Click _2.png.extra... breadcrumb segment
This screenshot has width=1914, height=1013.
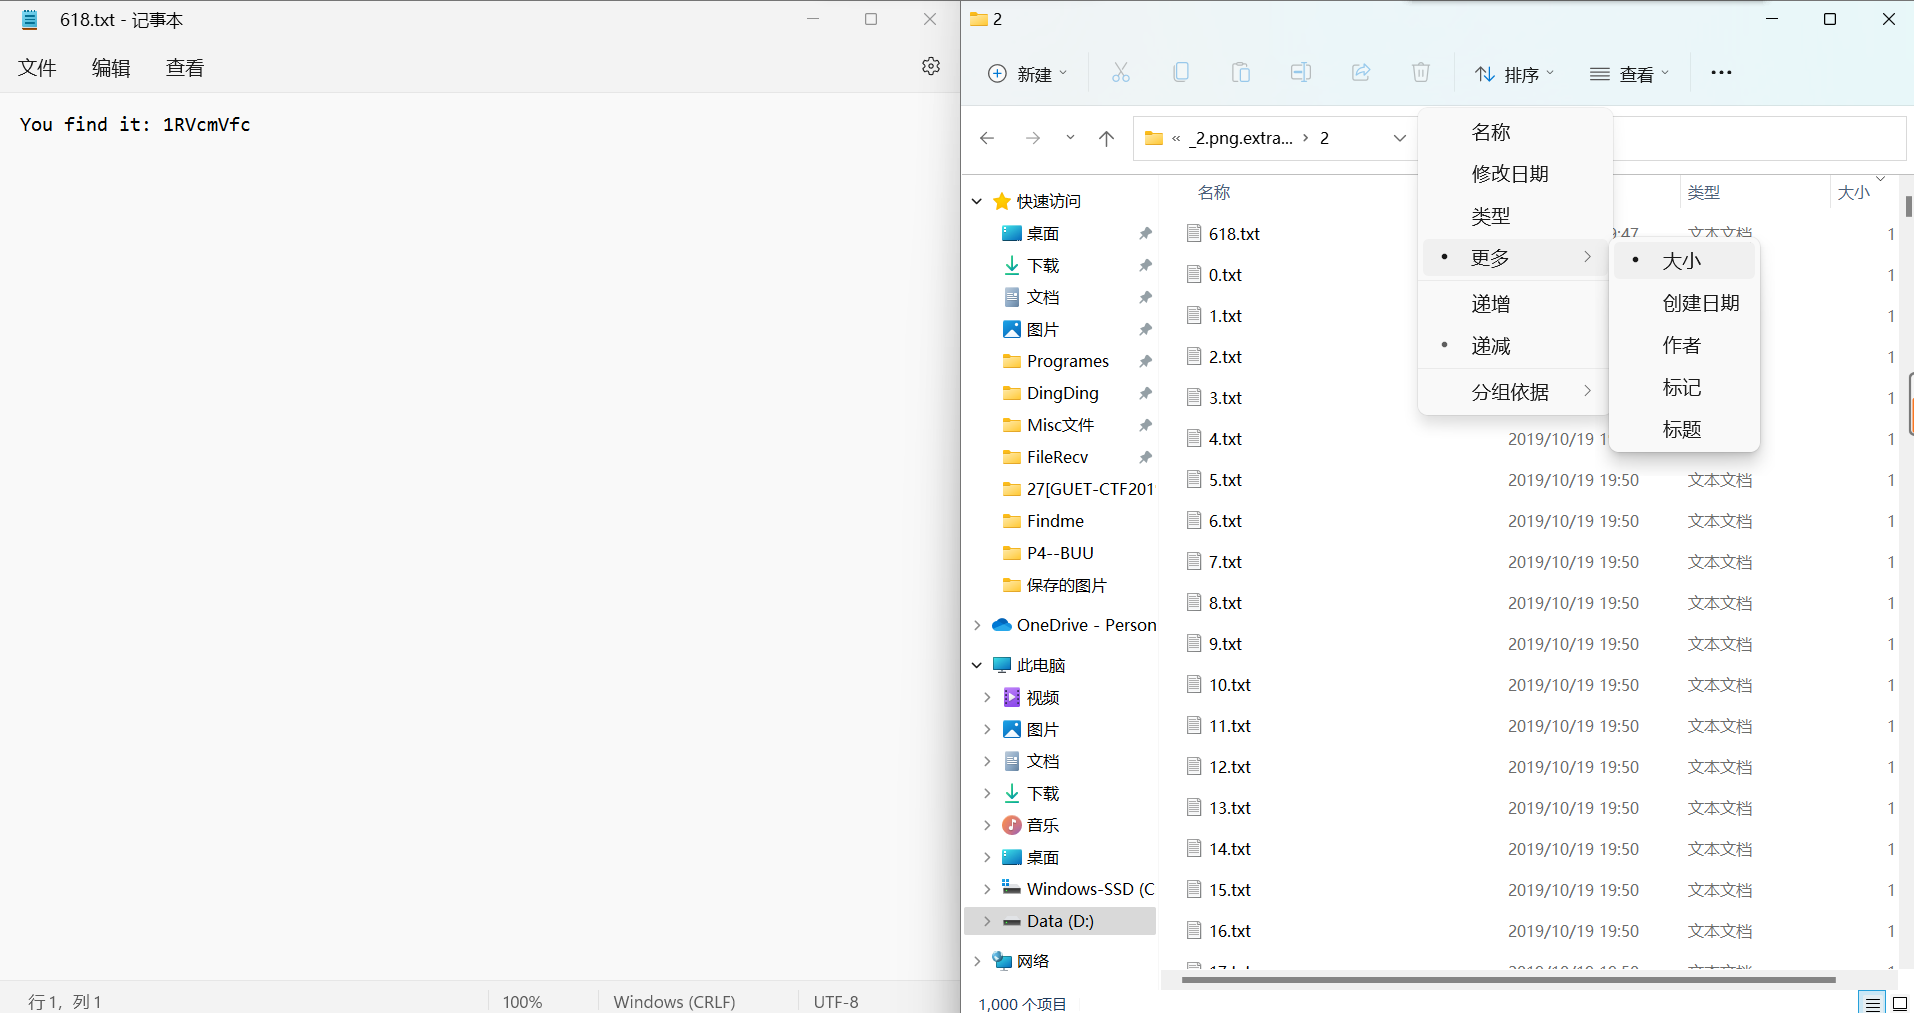coord(1241,138)
